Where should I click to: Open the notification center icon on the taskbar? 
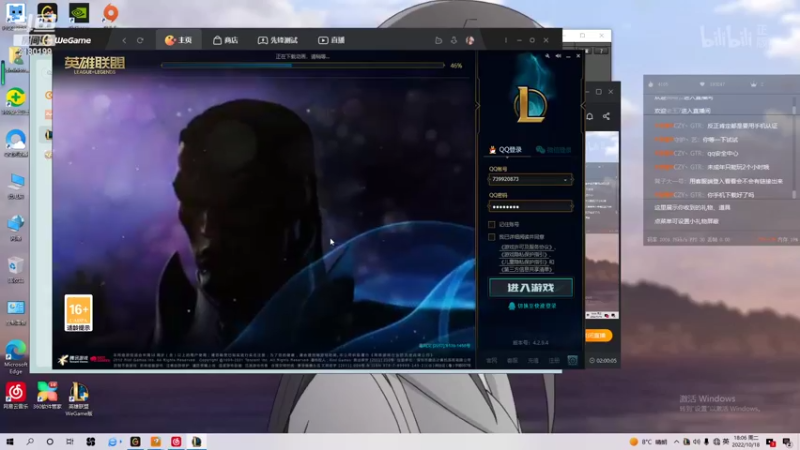pos(787,442)
